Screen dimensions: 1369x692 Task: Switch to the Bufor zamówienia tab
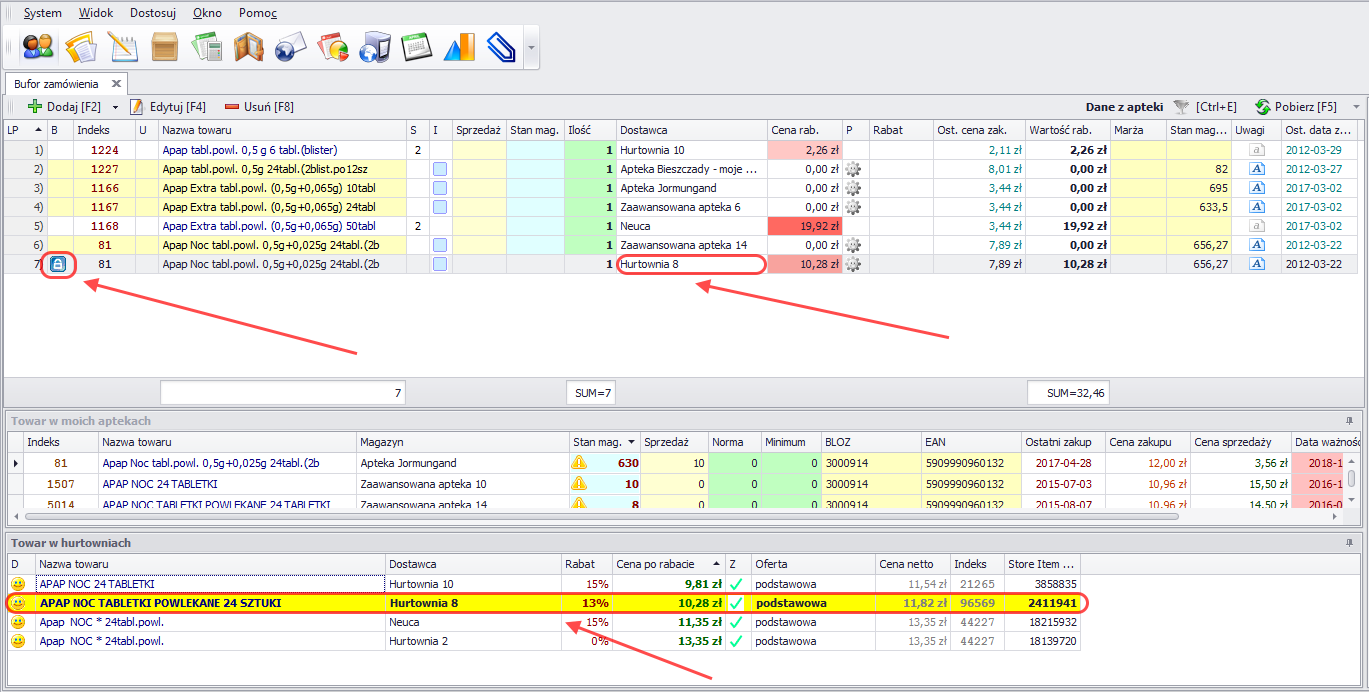(56, 83)
